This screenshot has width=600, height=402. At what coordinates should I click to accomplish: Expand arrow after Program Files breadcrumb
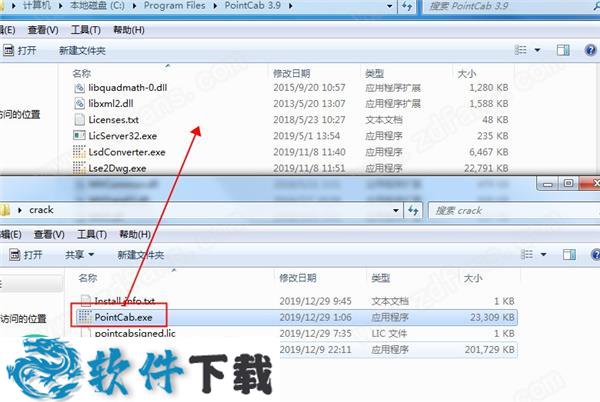tap(215, 6)
